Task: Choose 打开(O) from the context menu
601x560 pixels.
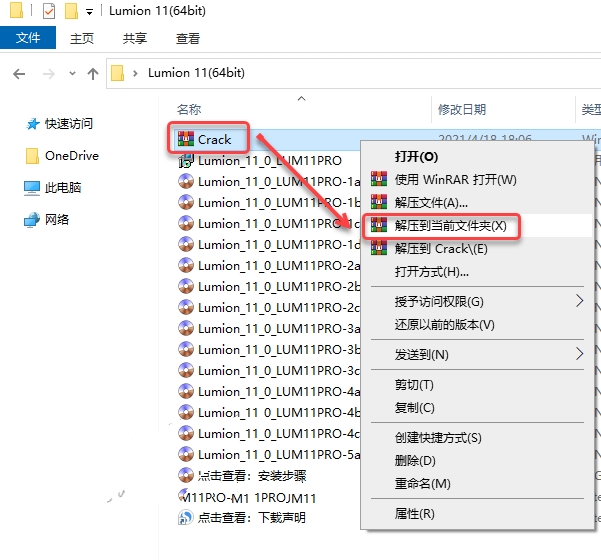Action: (x=478, y=157)
